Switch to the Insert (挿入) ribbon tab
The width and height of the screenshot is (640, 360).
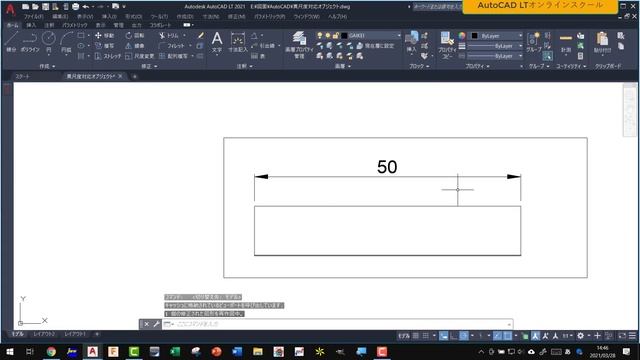(x=31, y=25)
